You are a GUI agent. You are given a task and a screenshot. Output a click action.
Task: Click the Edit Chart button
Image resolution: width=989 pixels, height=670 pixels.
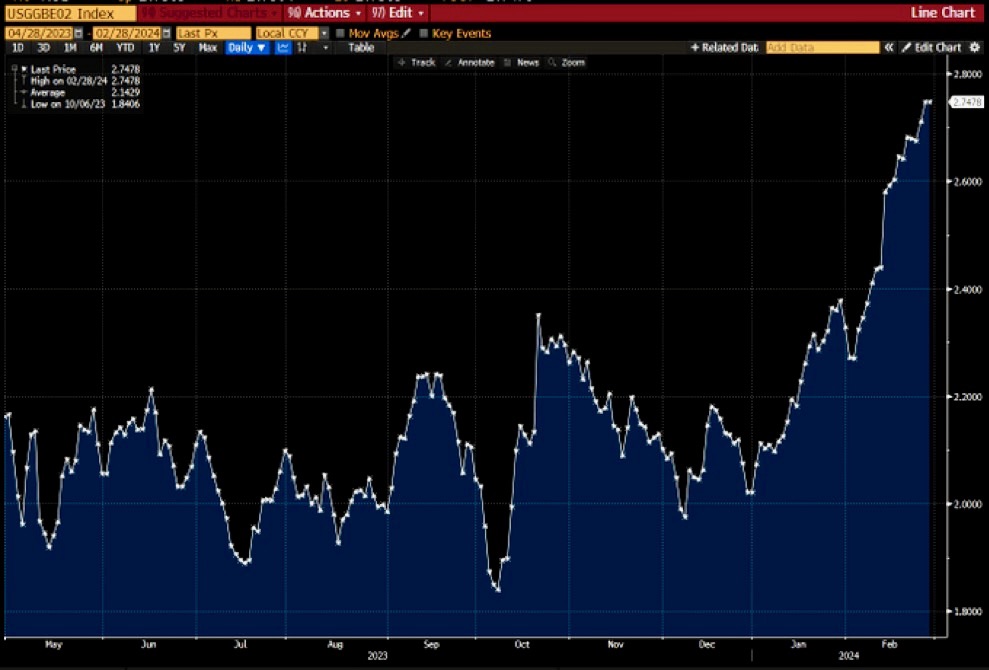[x=931, y=48]
